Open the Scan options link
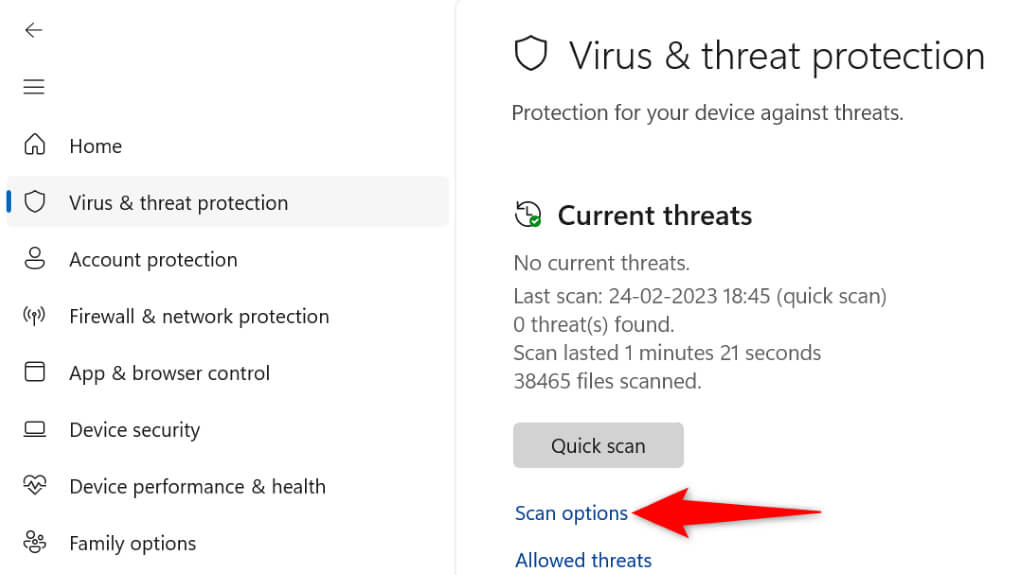 (571, 513)
